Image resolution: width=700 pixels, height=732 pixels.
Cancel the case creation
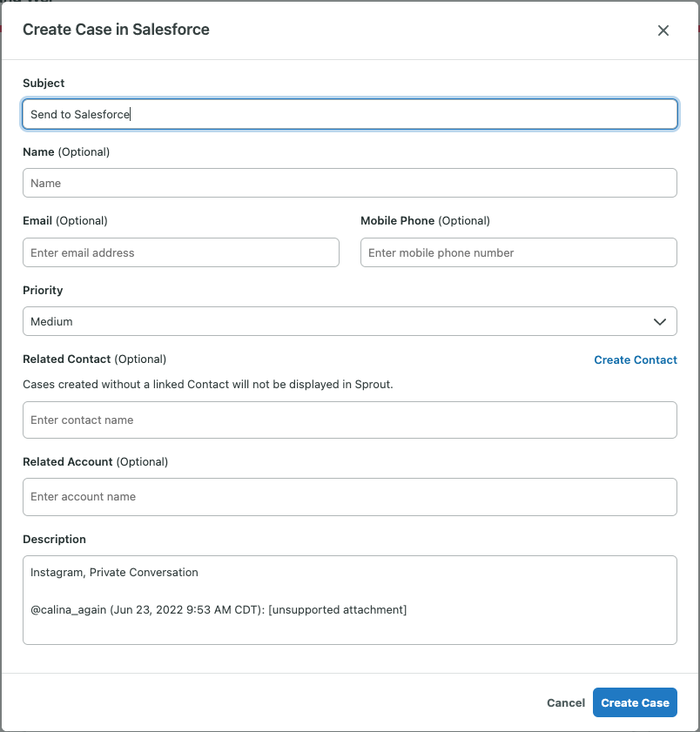tap(566, 703)
